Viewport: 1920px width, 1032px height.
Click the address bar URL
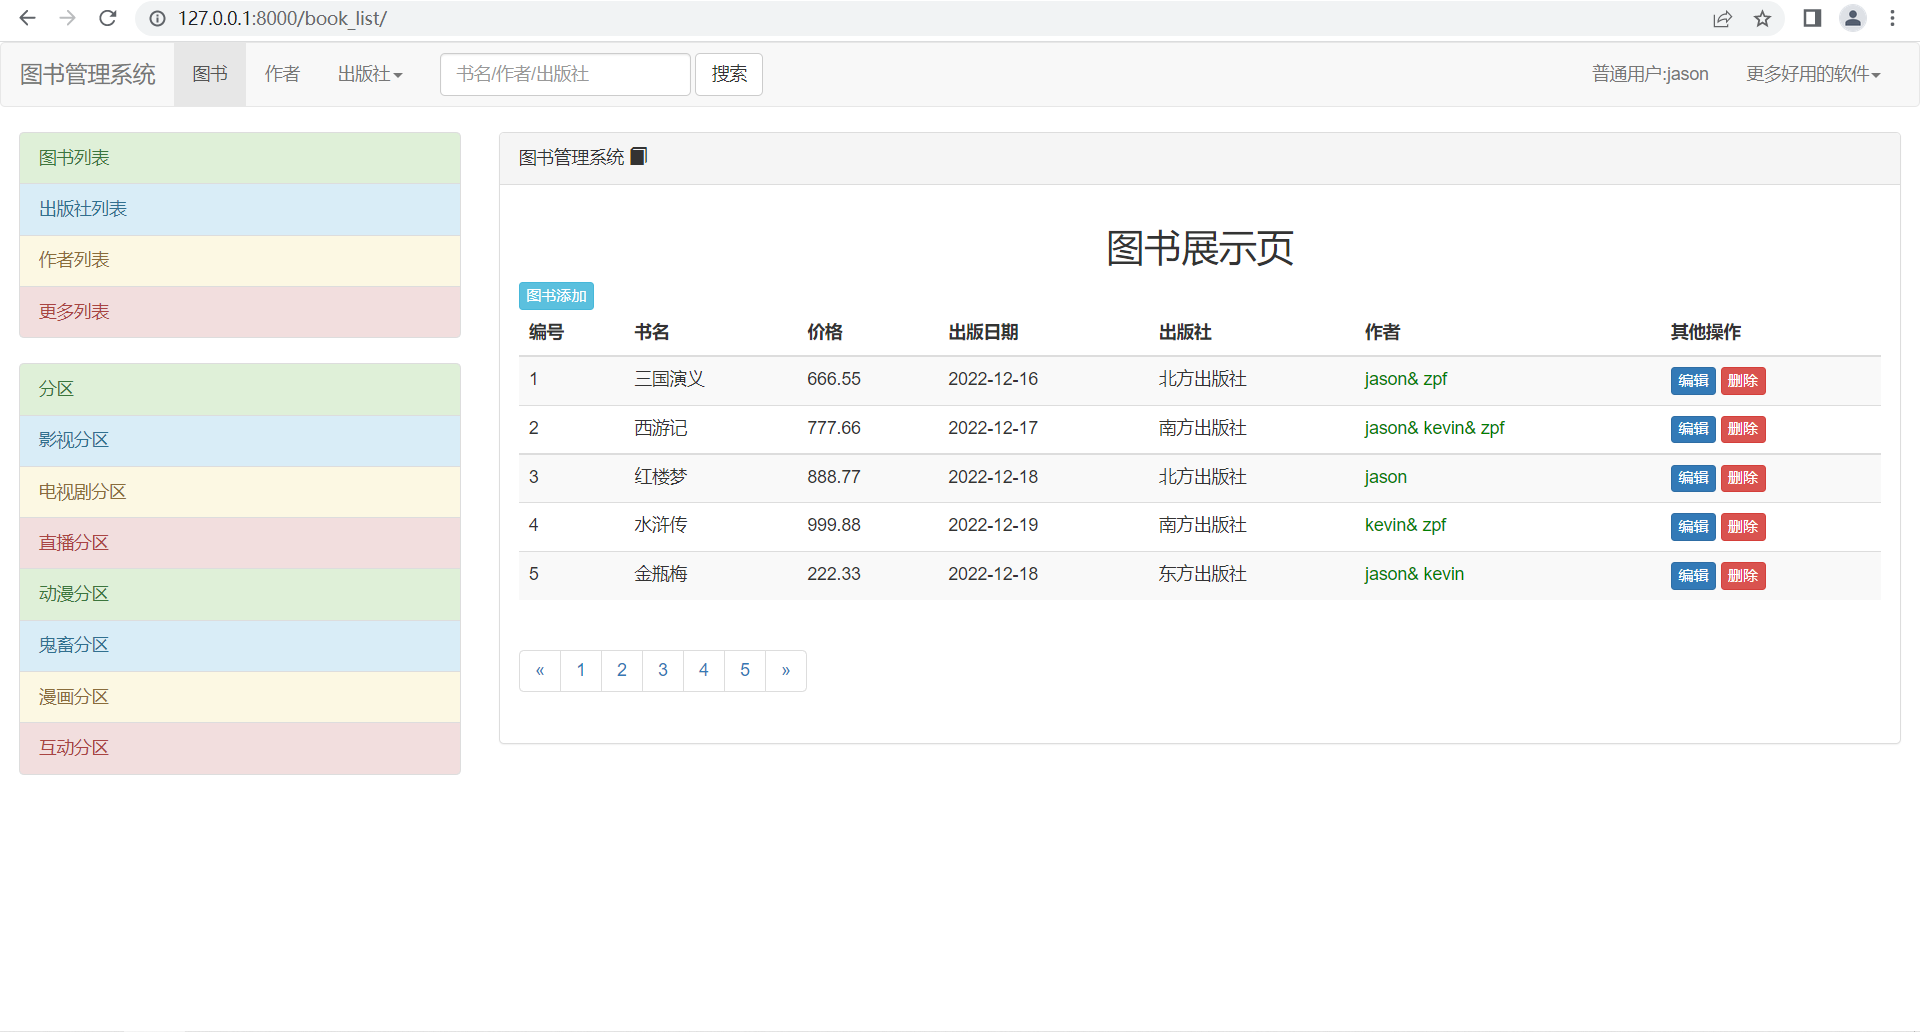[282, 18]
